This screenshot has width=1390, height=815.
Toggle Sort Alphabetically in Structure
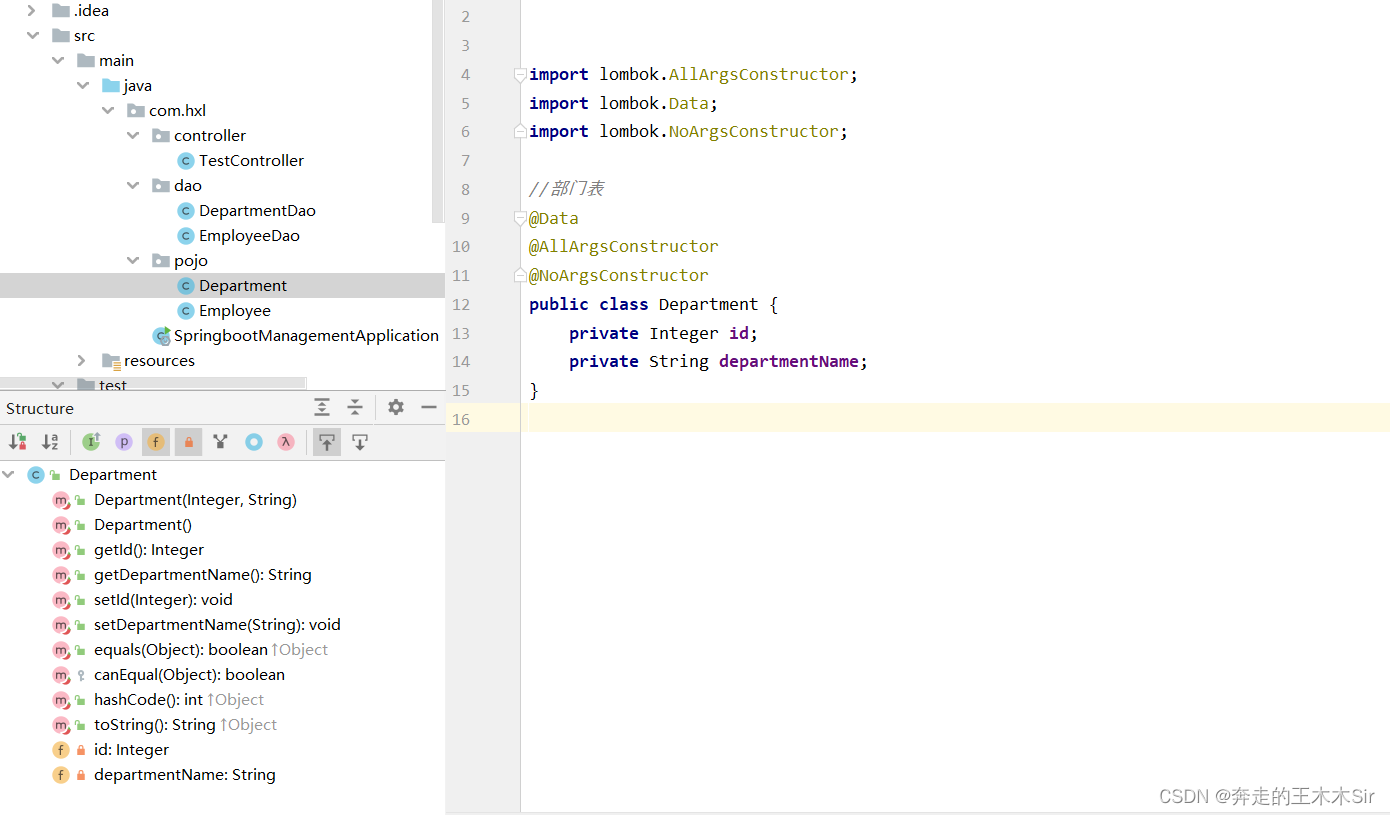pos(50,441)
